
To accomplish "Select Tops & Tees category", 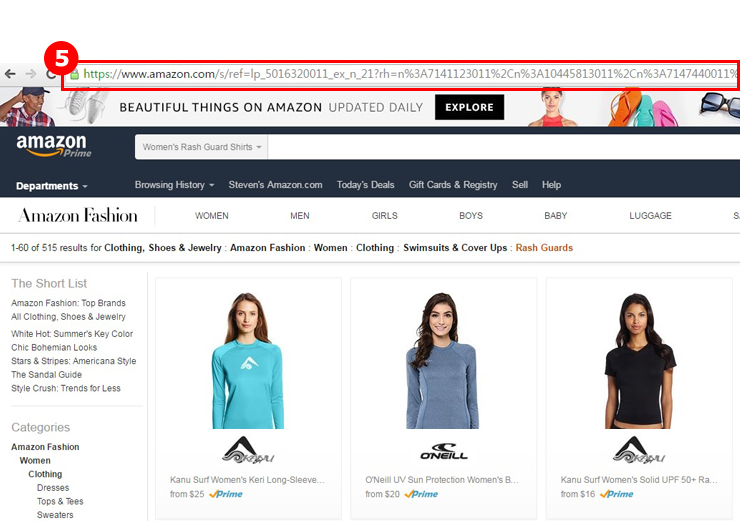I will tap(60, 502).
